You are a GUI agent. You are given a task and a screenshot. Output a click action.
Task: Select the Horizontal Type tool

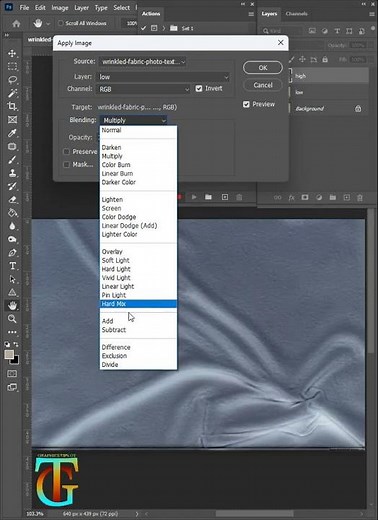coord(12,266)
